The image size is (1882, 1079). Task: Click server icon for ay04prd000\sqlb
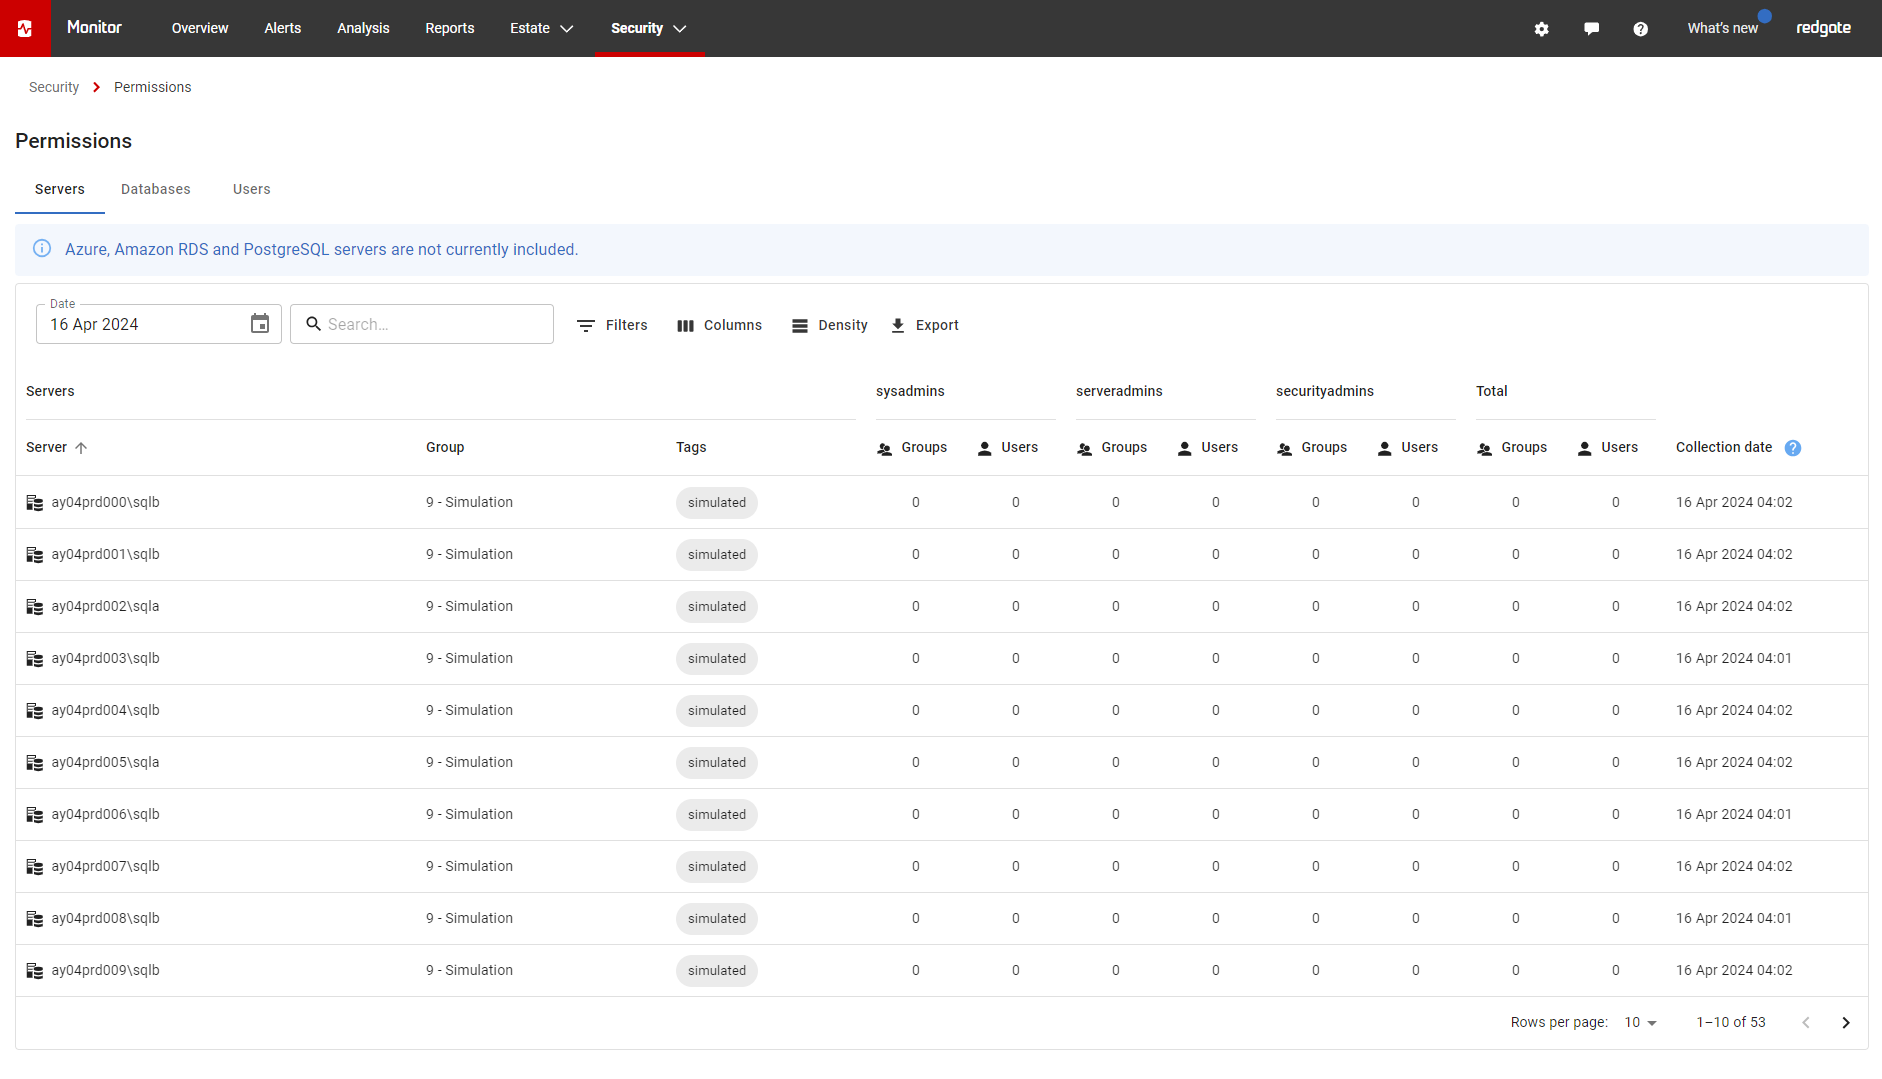(x=35, y=503)
